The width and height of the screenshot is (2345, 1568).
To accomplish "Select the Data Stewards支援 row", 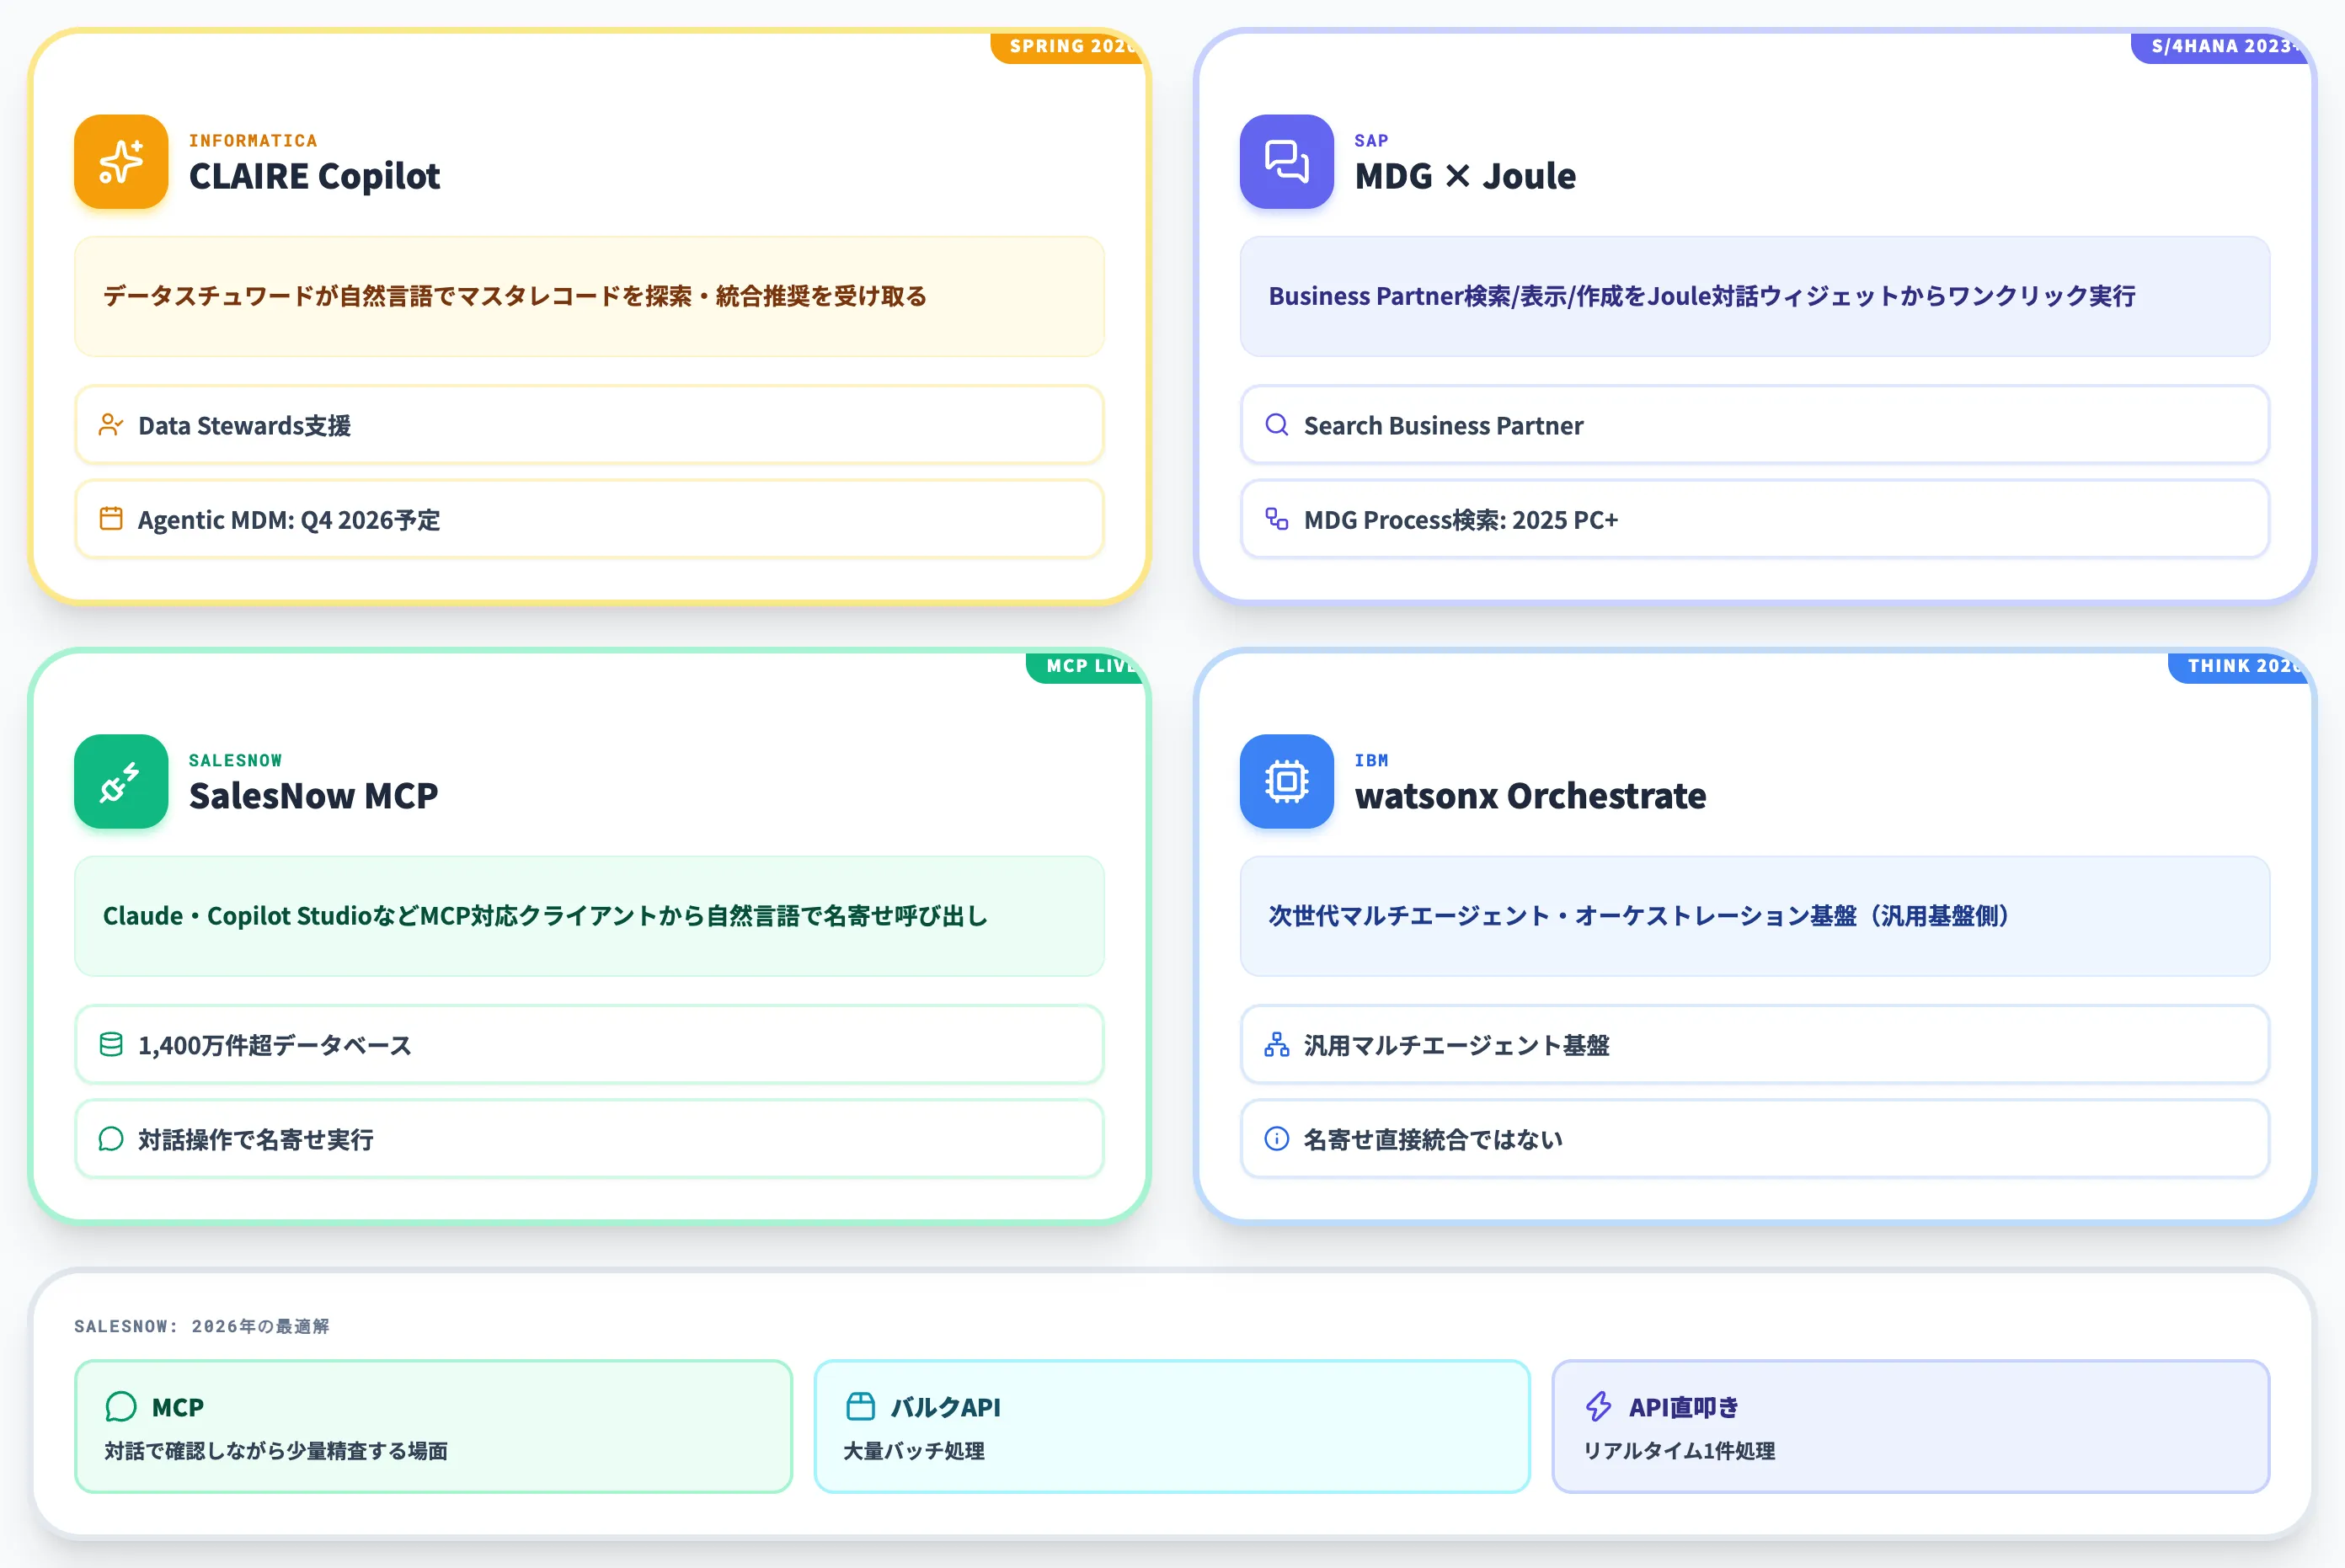I will pyautogui.click(x=589, y=425).
